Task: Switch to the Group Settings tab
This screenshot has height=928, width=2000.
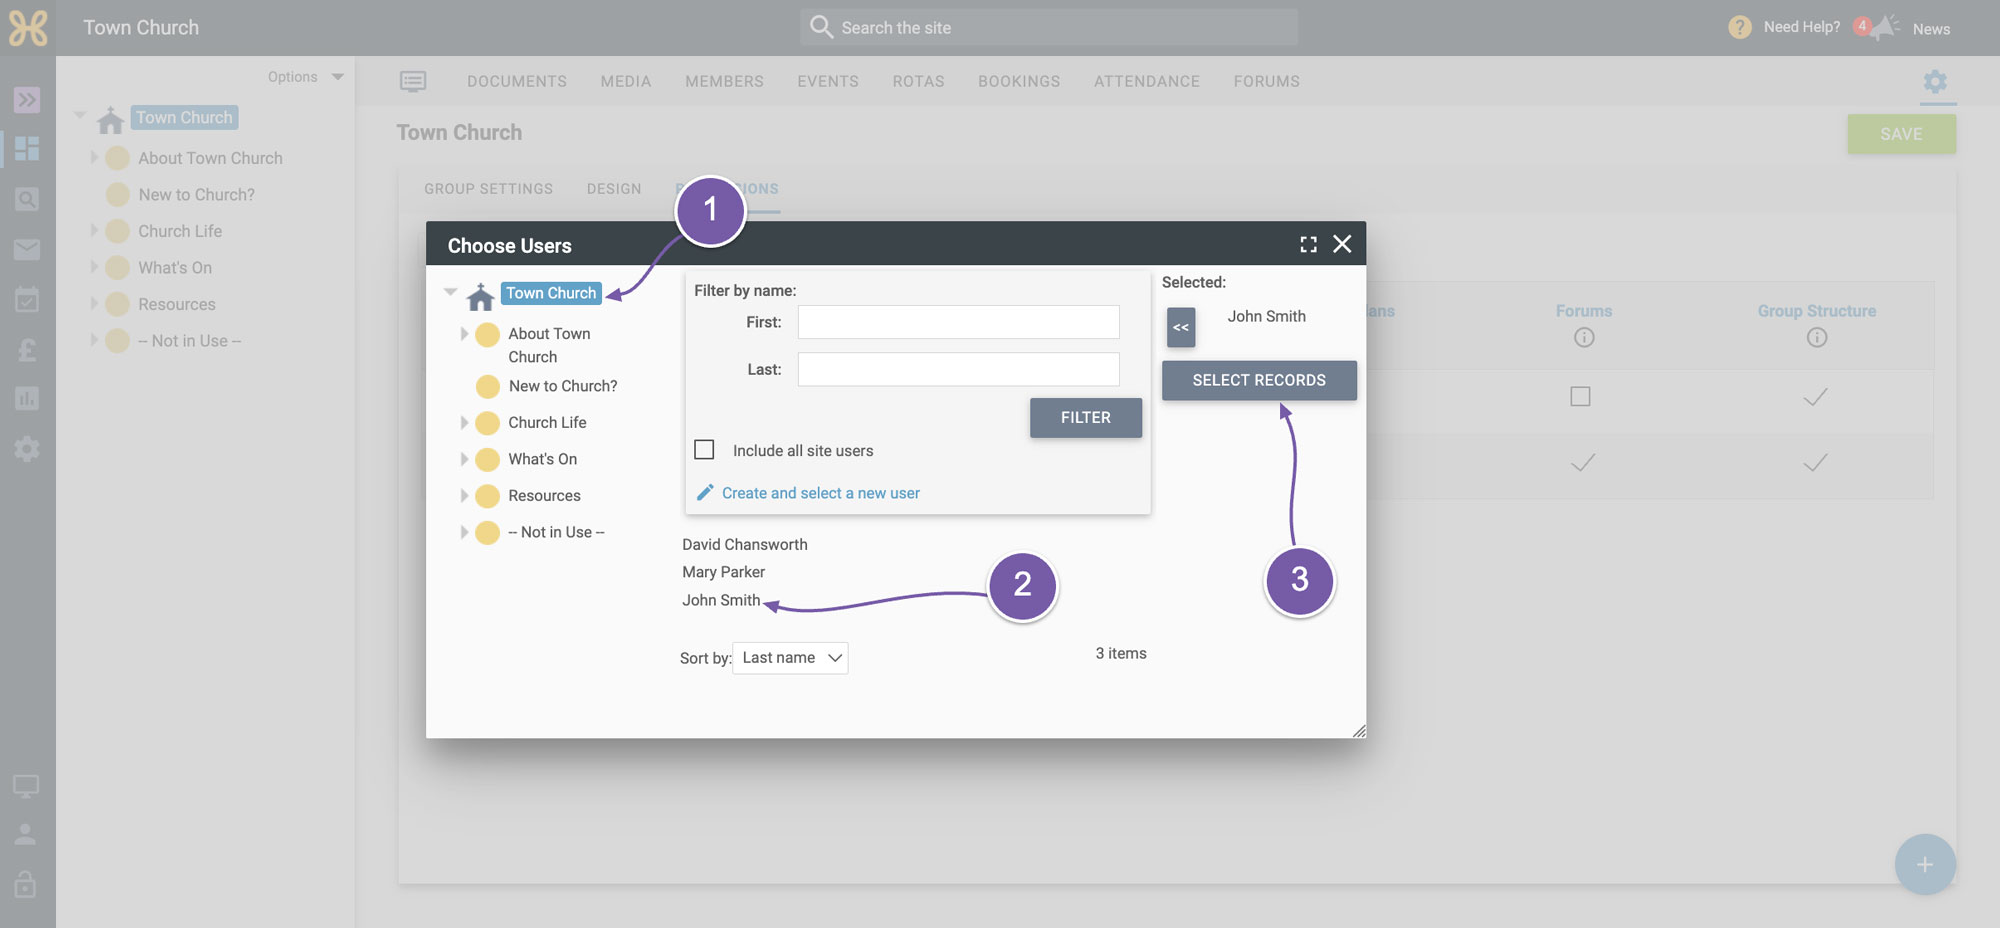Action: (x=488, y=189)
